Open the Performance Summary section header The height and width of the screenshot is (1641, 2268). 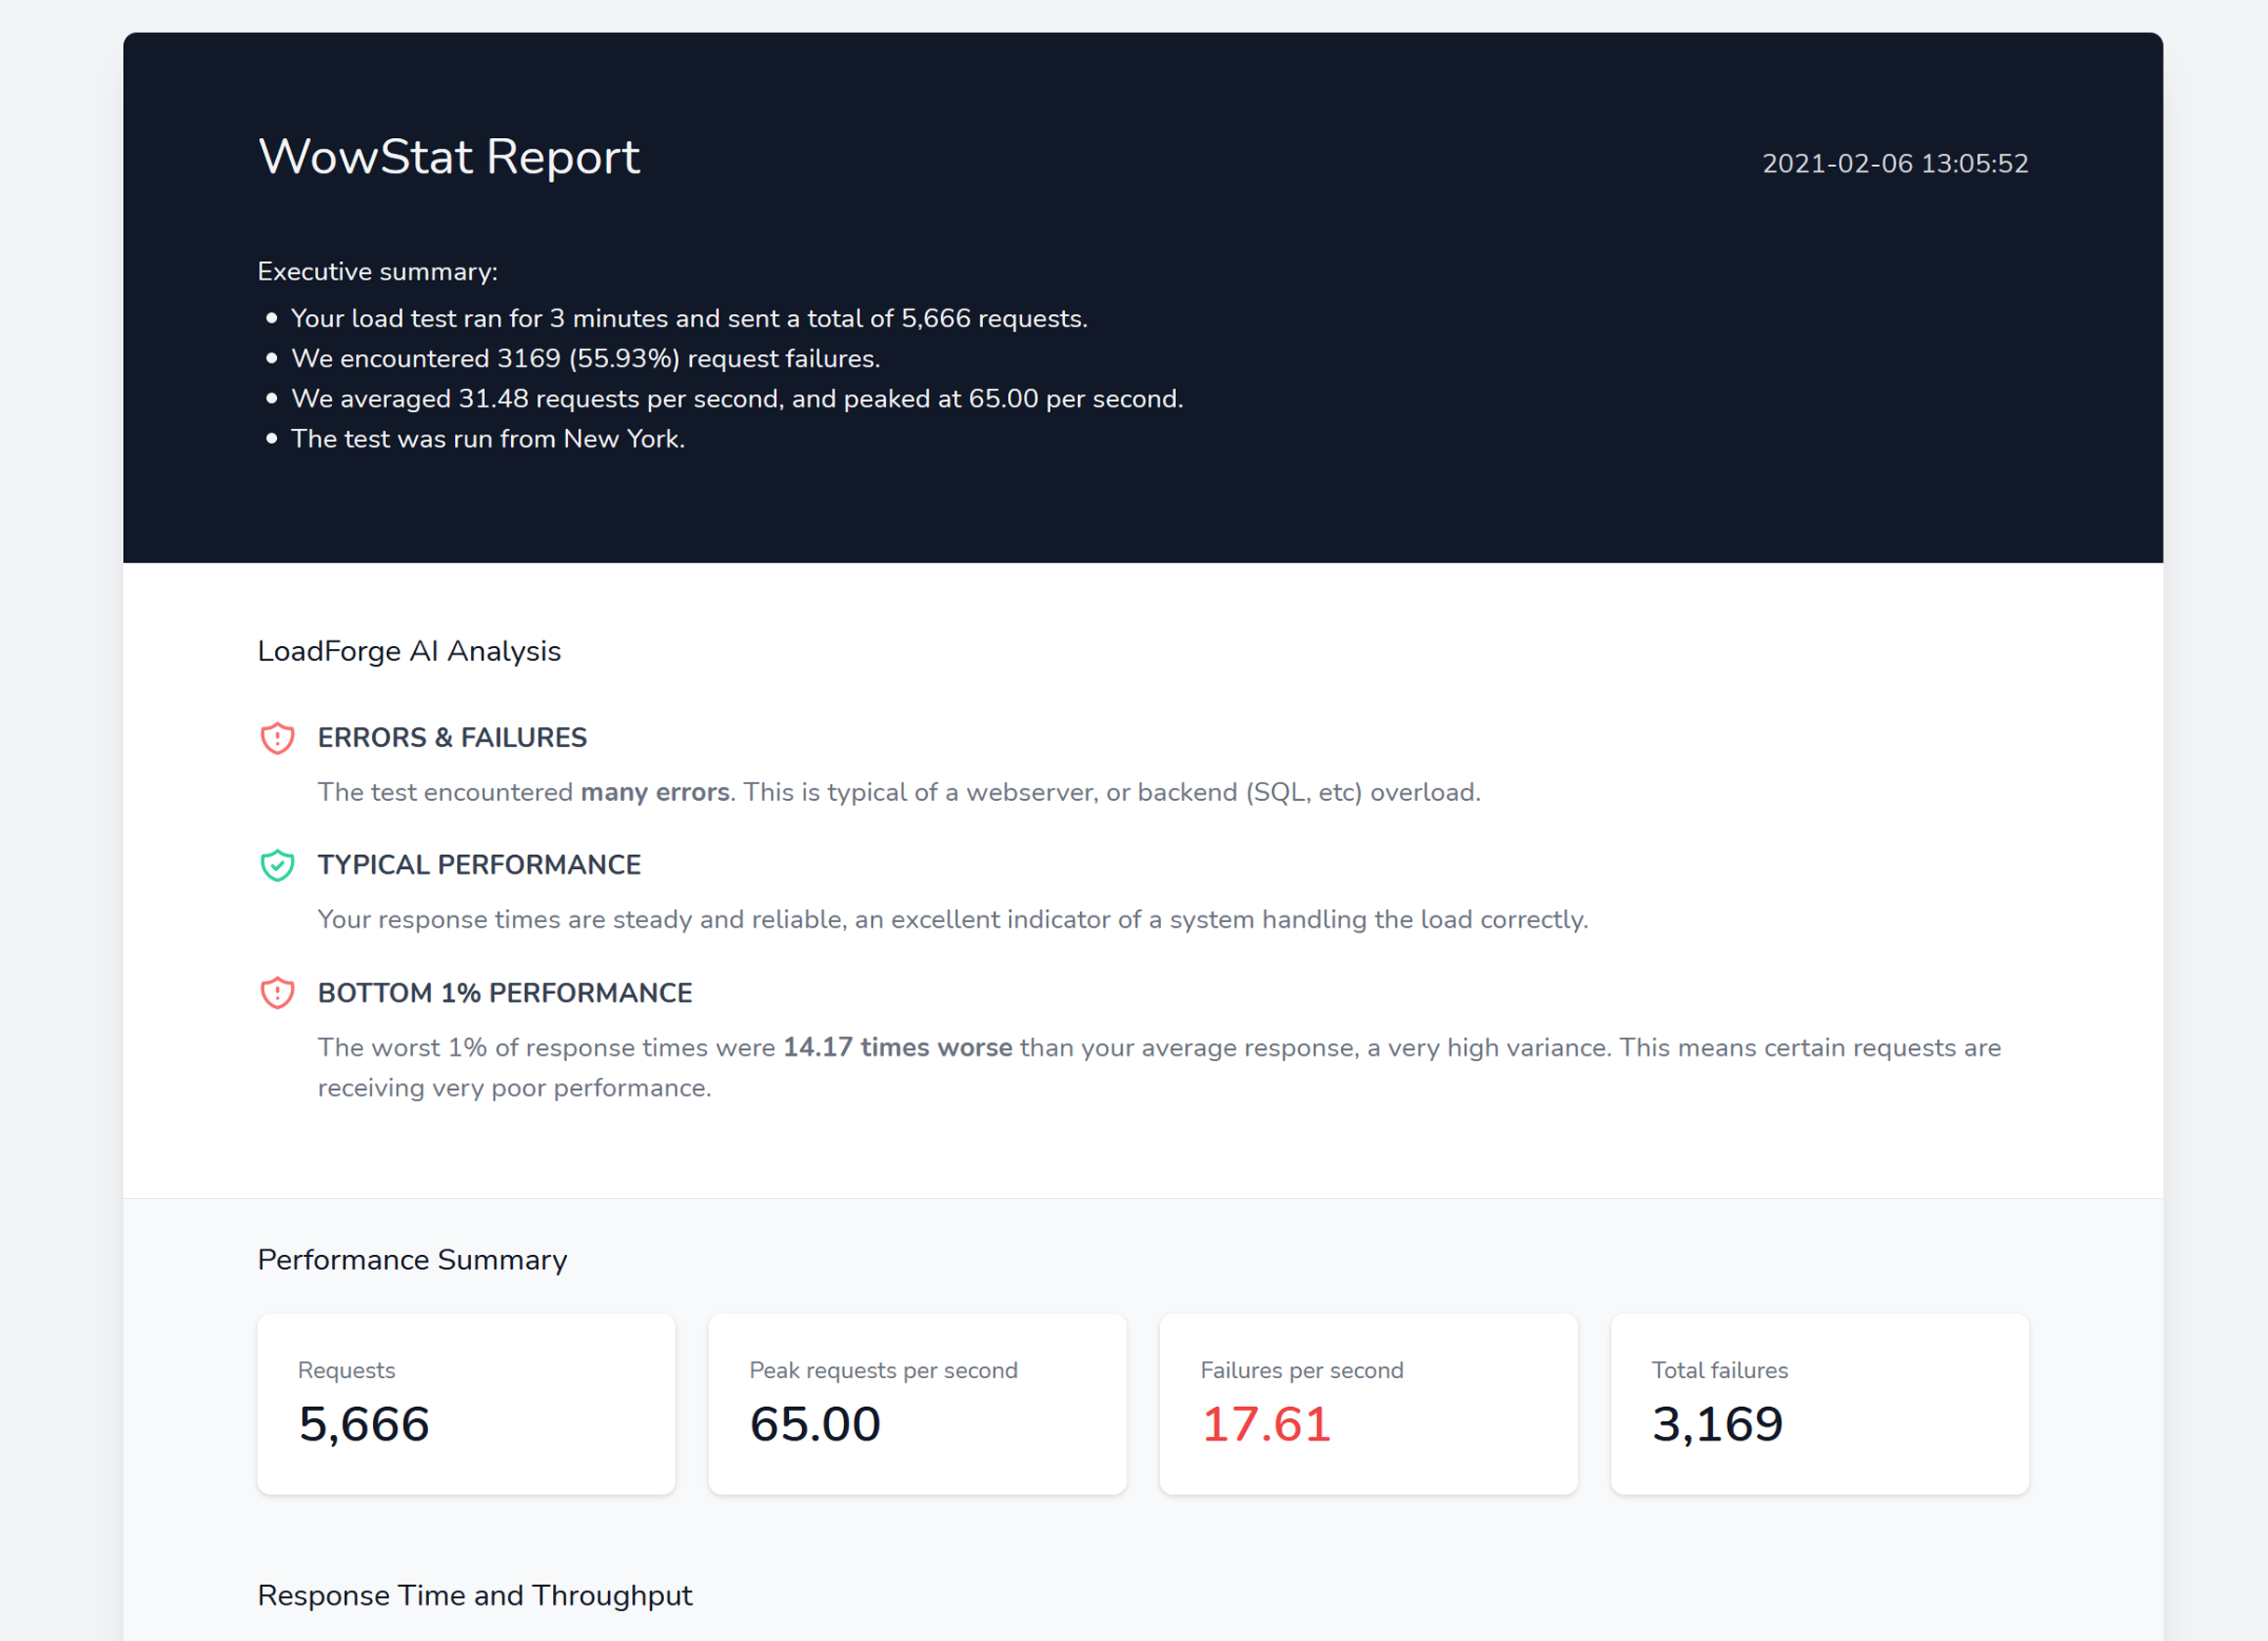pyautogui.click(x=412, y=1261)
